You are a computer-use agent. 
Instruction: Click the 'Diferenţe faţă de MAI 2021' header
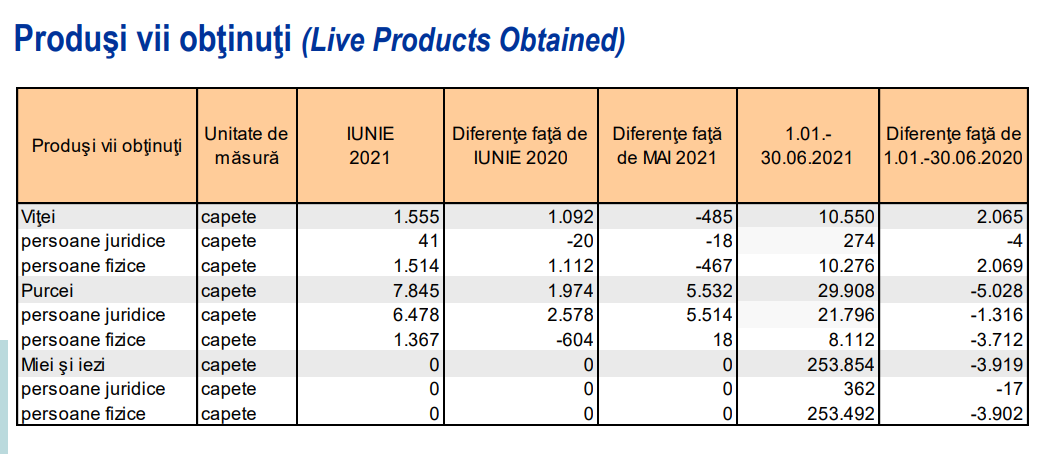click(668, 145)
